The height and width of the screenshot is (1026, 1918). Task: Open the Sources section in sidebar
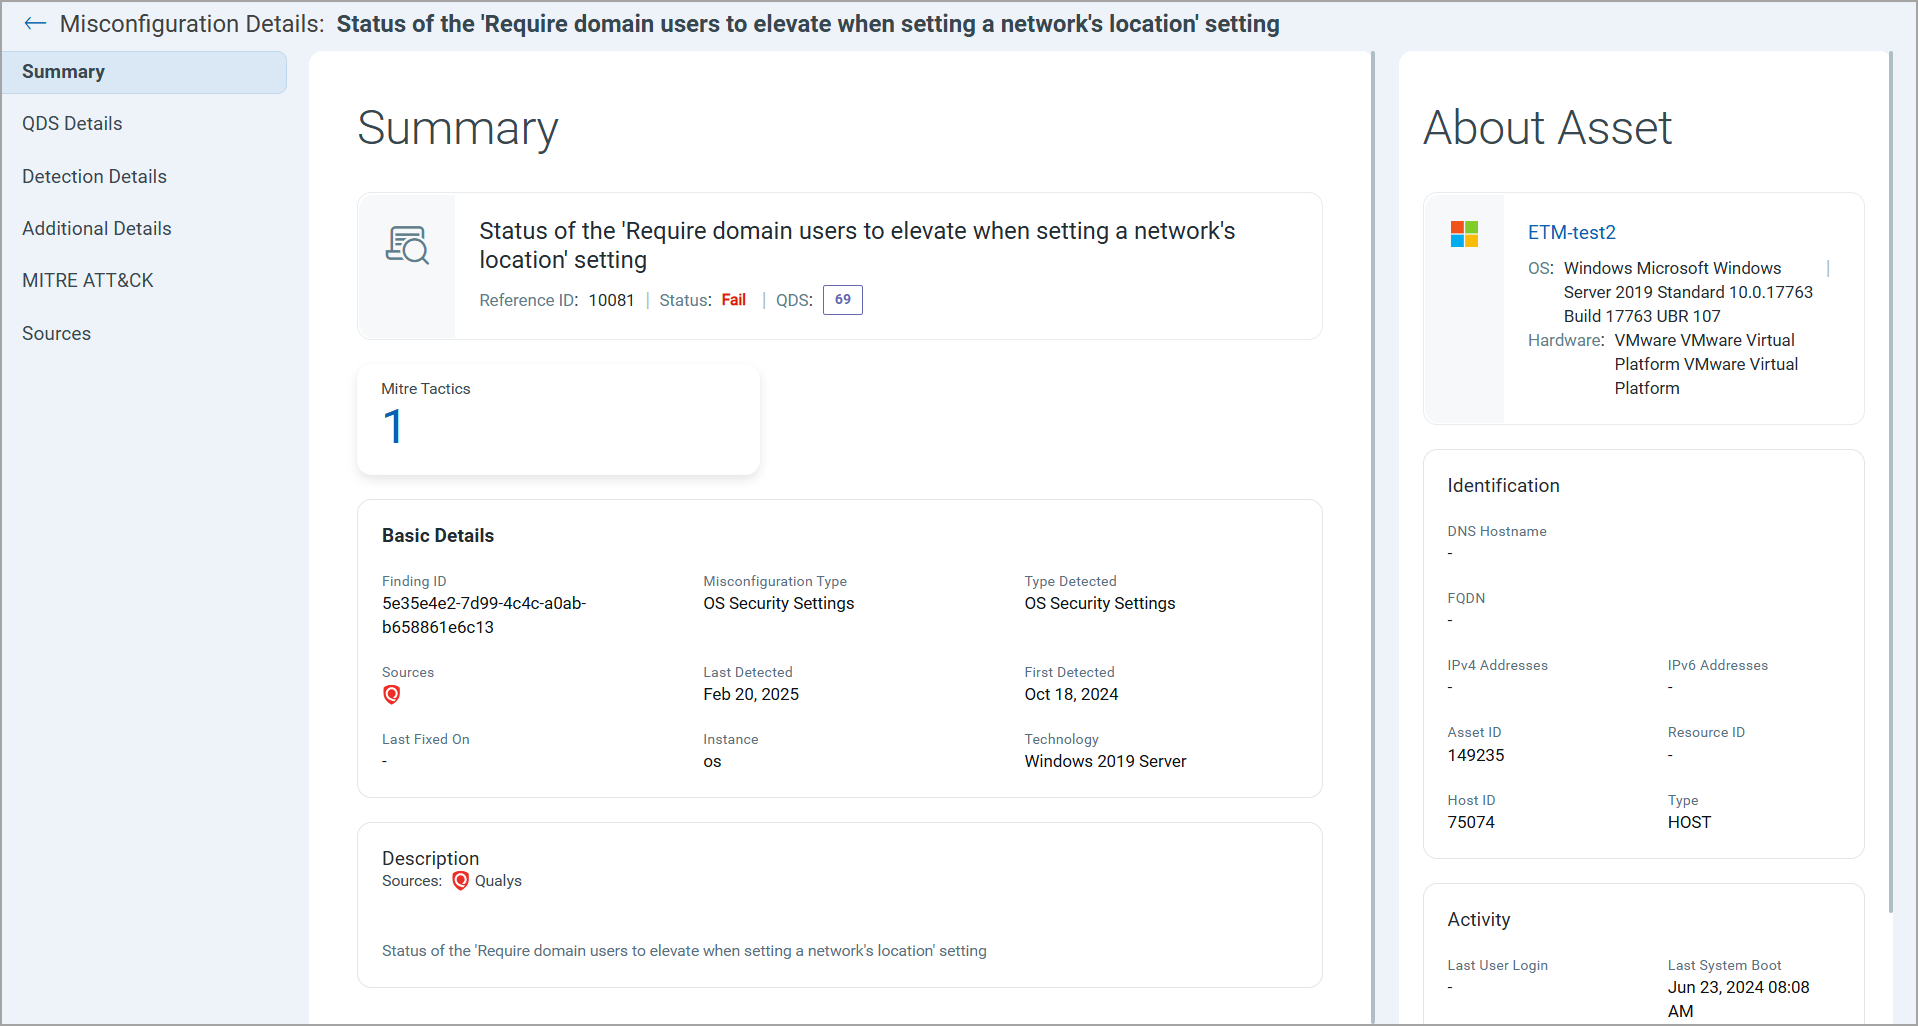click(56, 334)
